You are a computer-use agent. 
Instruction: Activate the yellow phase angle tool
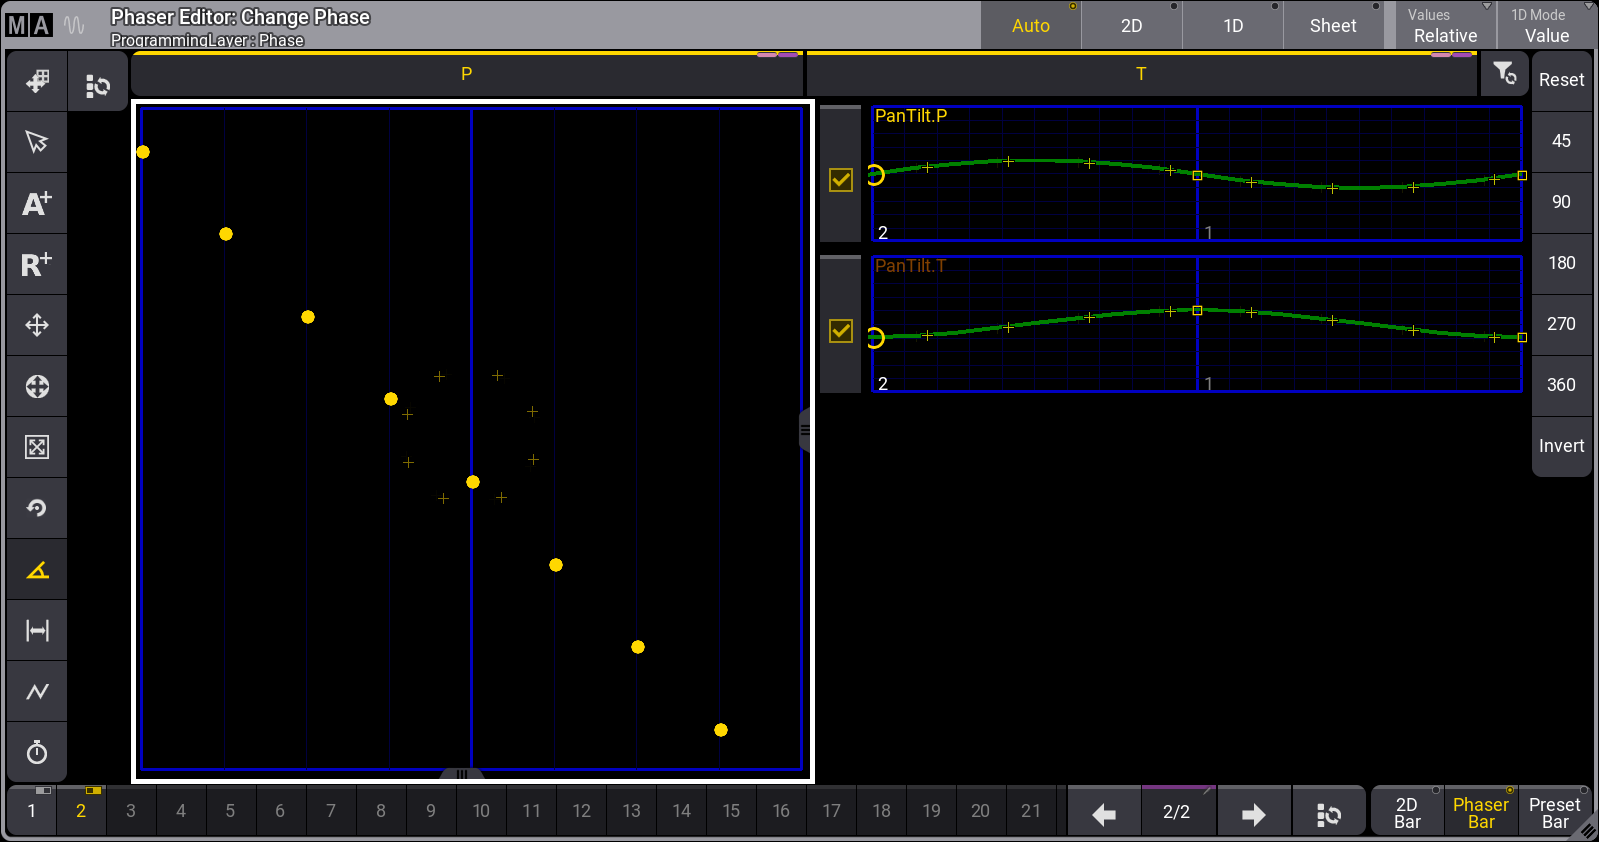point(37,570)
